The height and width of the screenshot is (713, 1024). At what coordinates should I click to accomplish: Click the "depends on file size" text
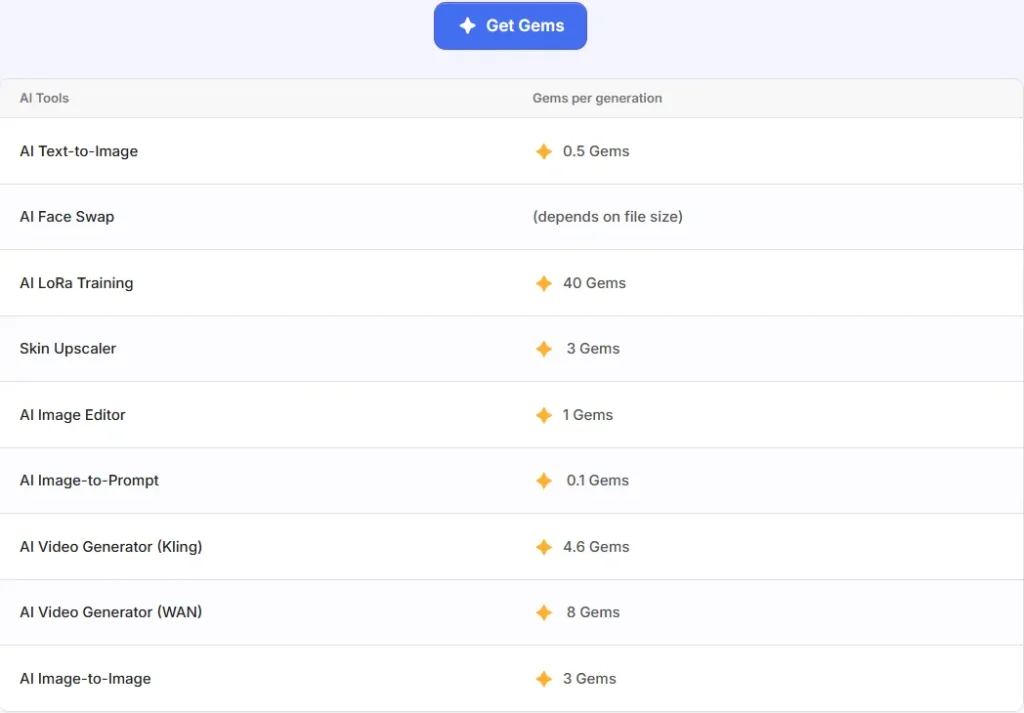pos(608,217)
